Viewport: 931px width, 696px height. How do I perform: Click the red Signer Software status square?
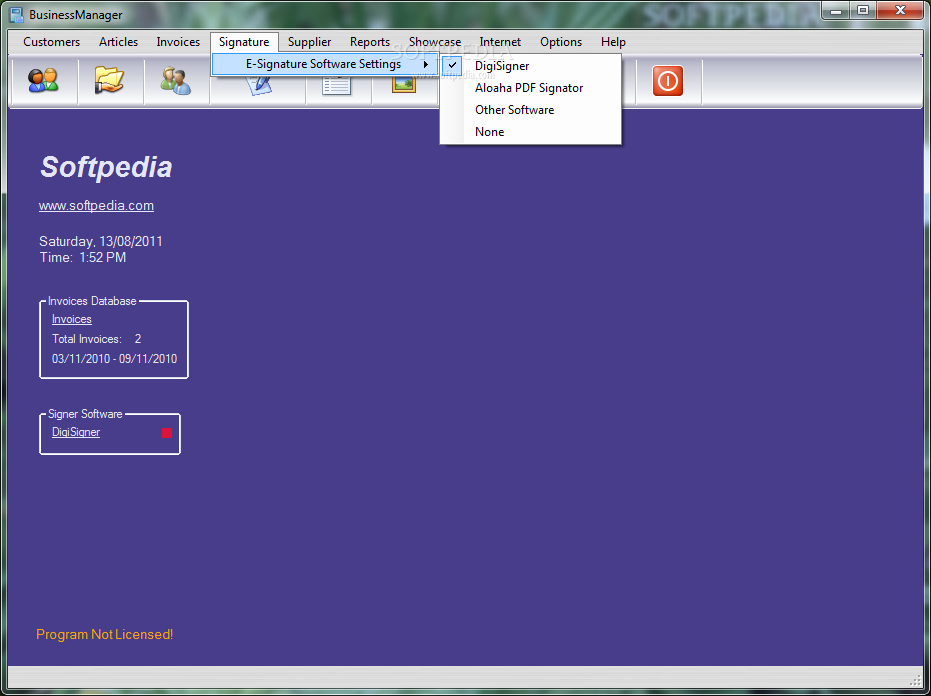(x=167, y=433)
